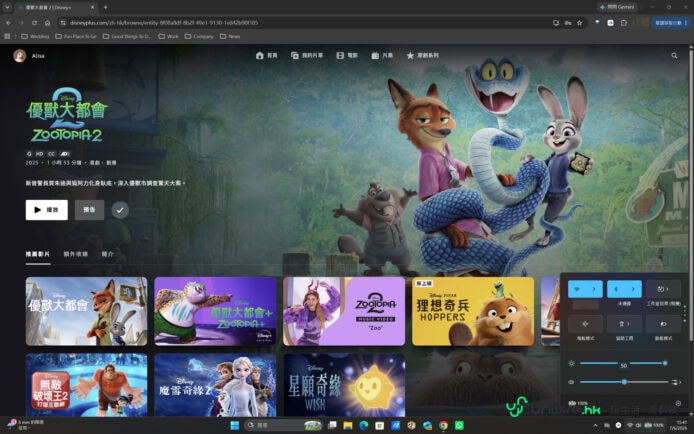Open the apps grid icon in bookmarks bar
This screenshot has width=694, height=434.
click(x=7, y=36)
